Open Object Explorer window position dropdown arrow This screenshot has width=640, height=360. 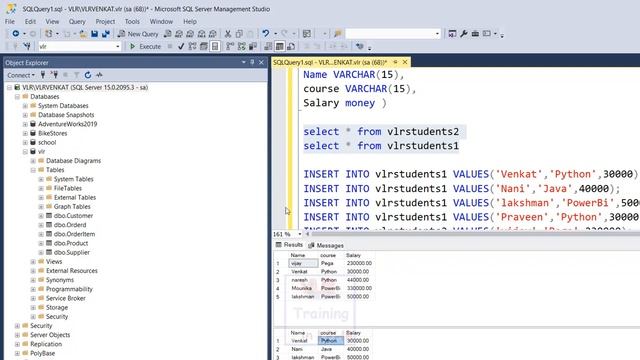click(244, 62)
